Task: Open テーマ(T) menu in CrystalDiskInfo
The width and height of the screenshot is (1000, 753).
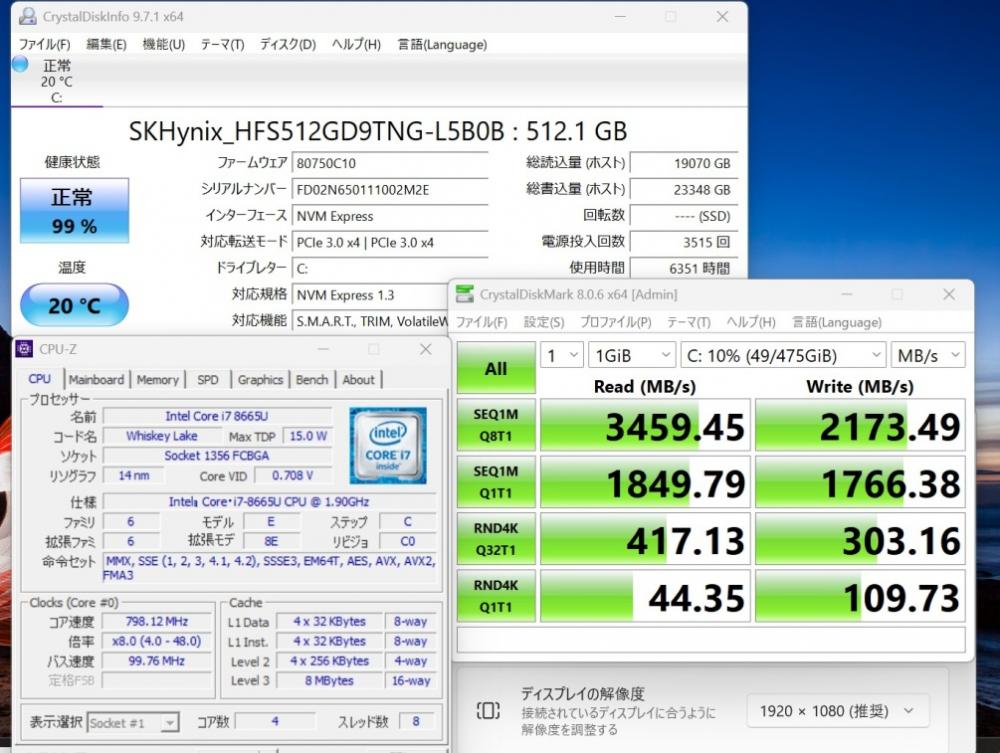Action: (x=222, y=44)
